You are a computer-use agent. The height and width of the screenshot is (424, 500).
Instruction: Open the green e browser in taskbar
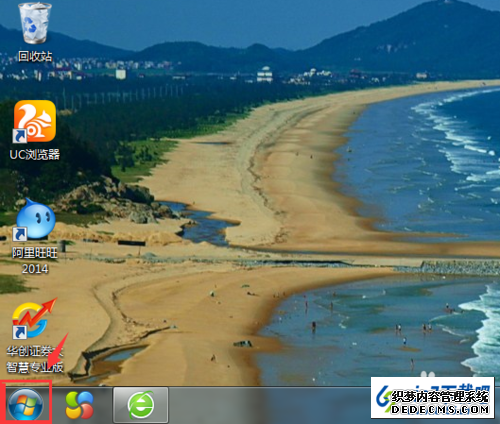tap(141, 405)
